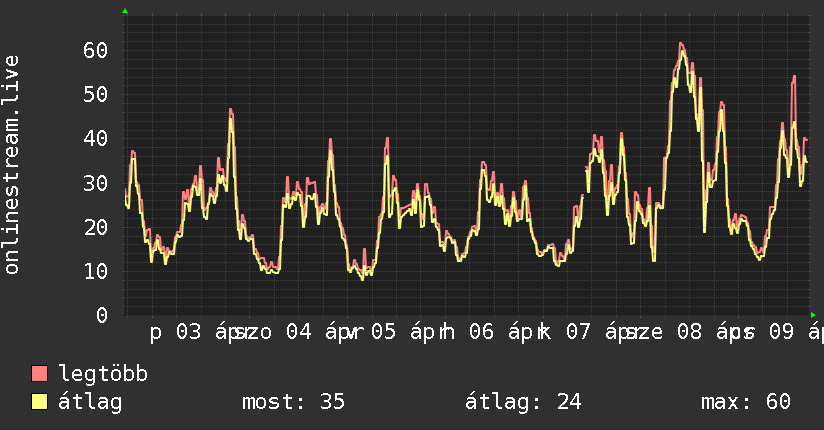Click the vertical onlinestream.live axis title
824x430 pixels.
[x=12, y=165]
